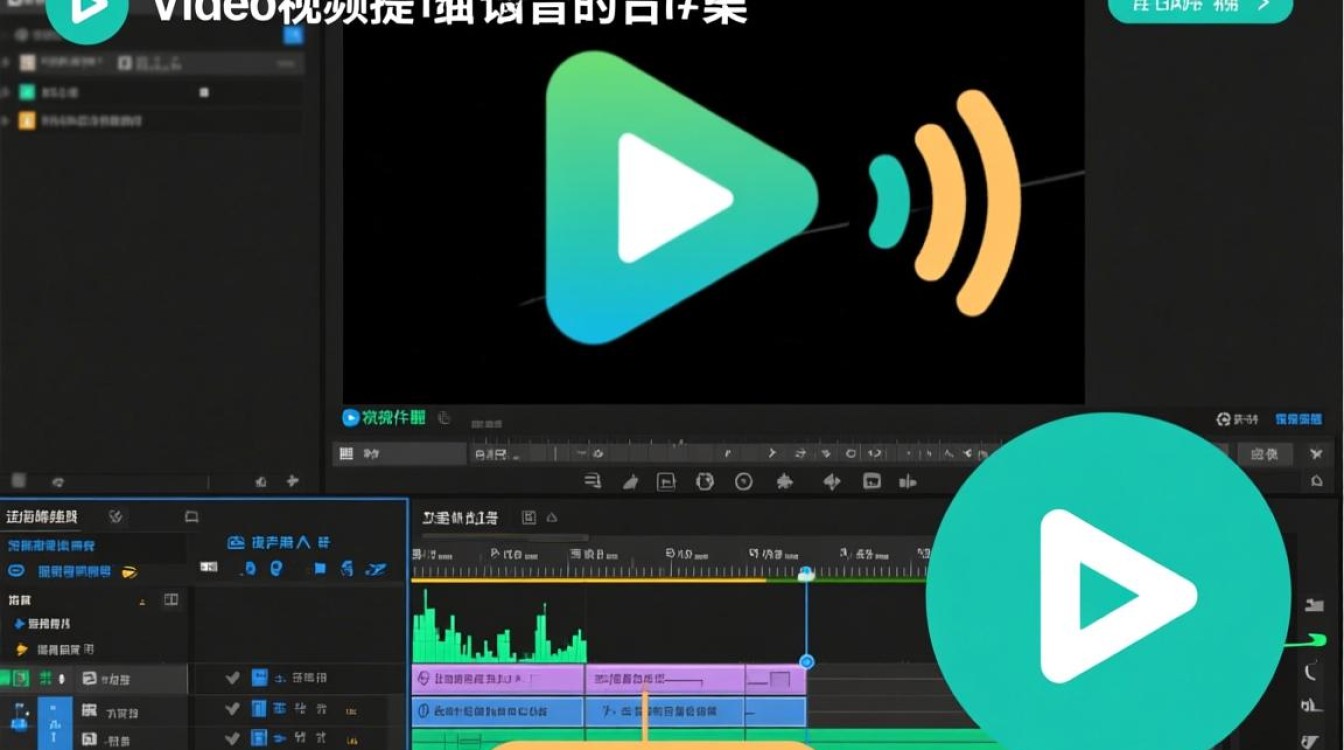The image size is (1344, 750).
Task: Select the list item with the blue arrow icon
Action: click(x=42, y=624)
